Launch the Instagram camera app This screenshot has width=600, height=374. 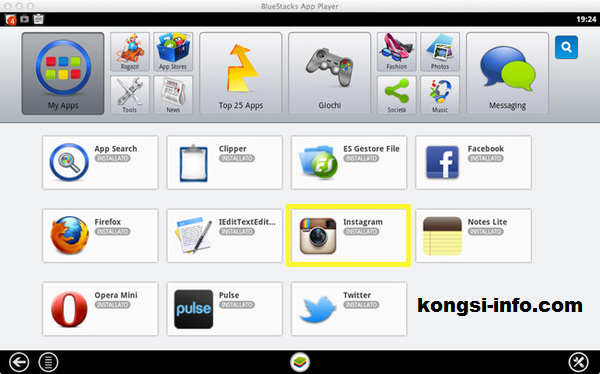pos(349,235)
